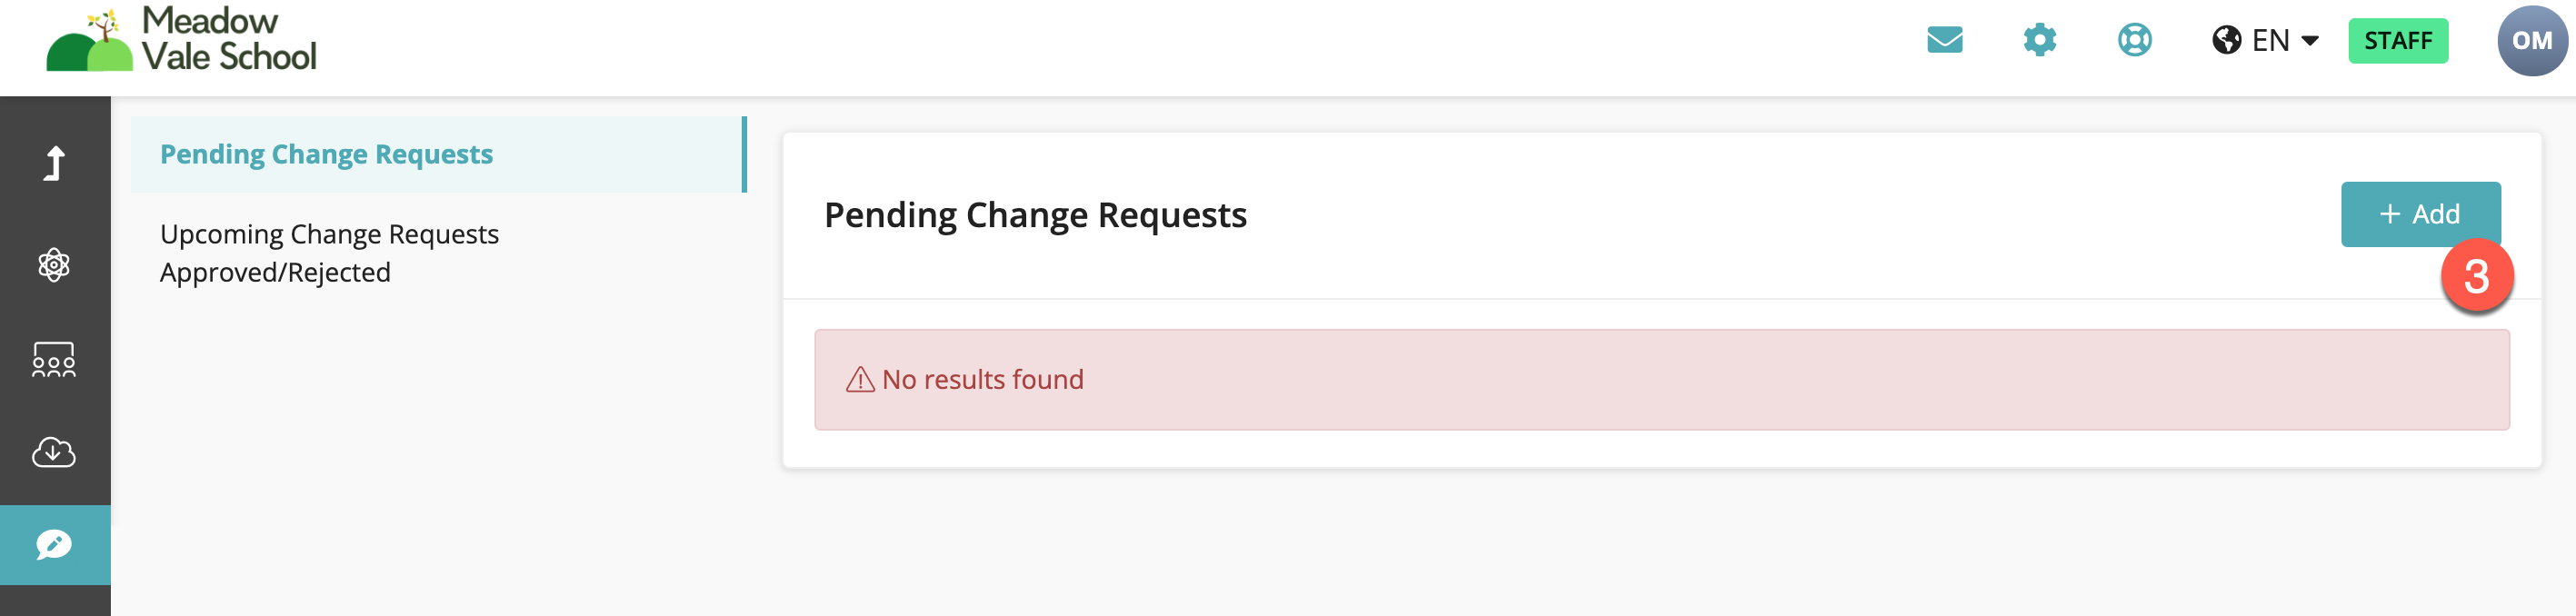Image resolution: width=2576 pixels, height=616 pixels.
Task: Click the globe language icon
Action: pyautogui.click(x=2226, y=40)
